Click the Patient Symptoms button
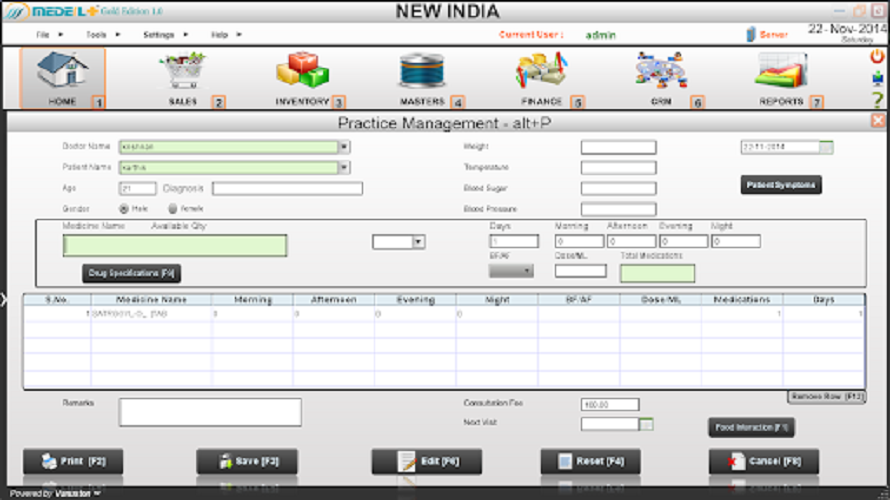This screenshot has width=890, height=500. tap(781, 185)
